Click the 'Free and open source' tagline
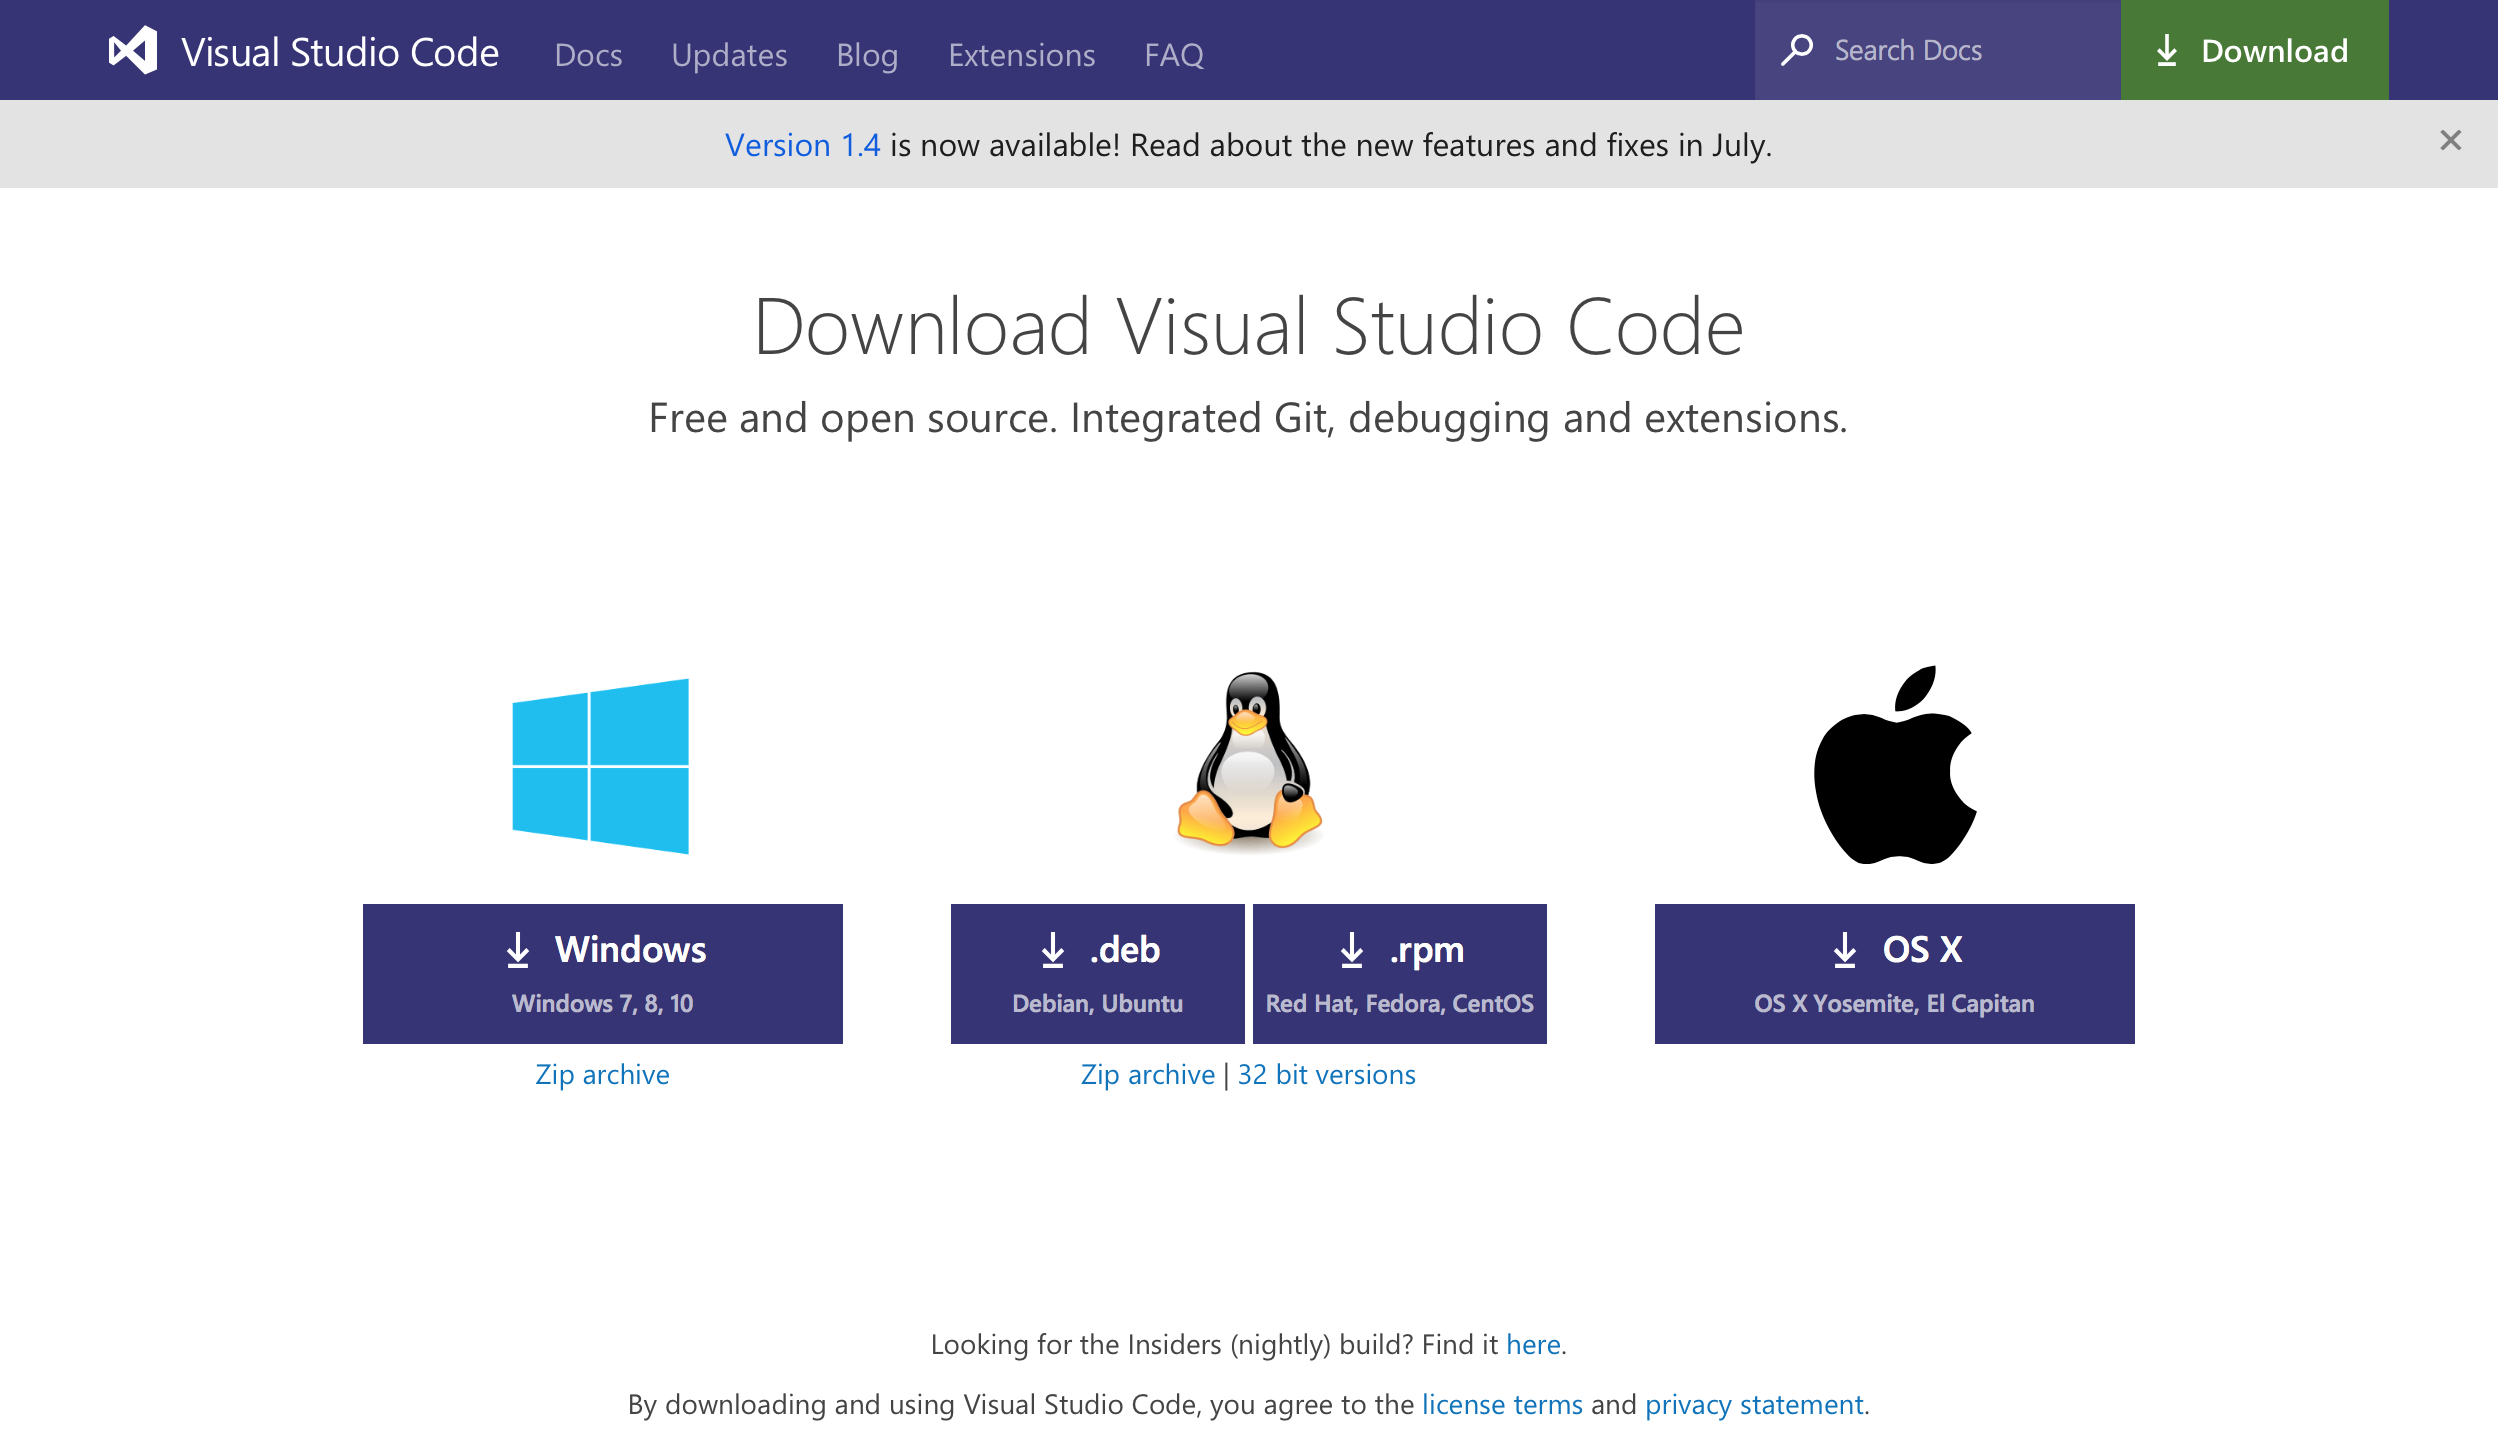The image size is (2498, 1450). (x=1248, y=418)
